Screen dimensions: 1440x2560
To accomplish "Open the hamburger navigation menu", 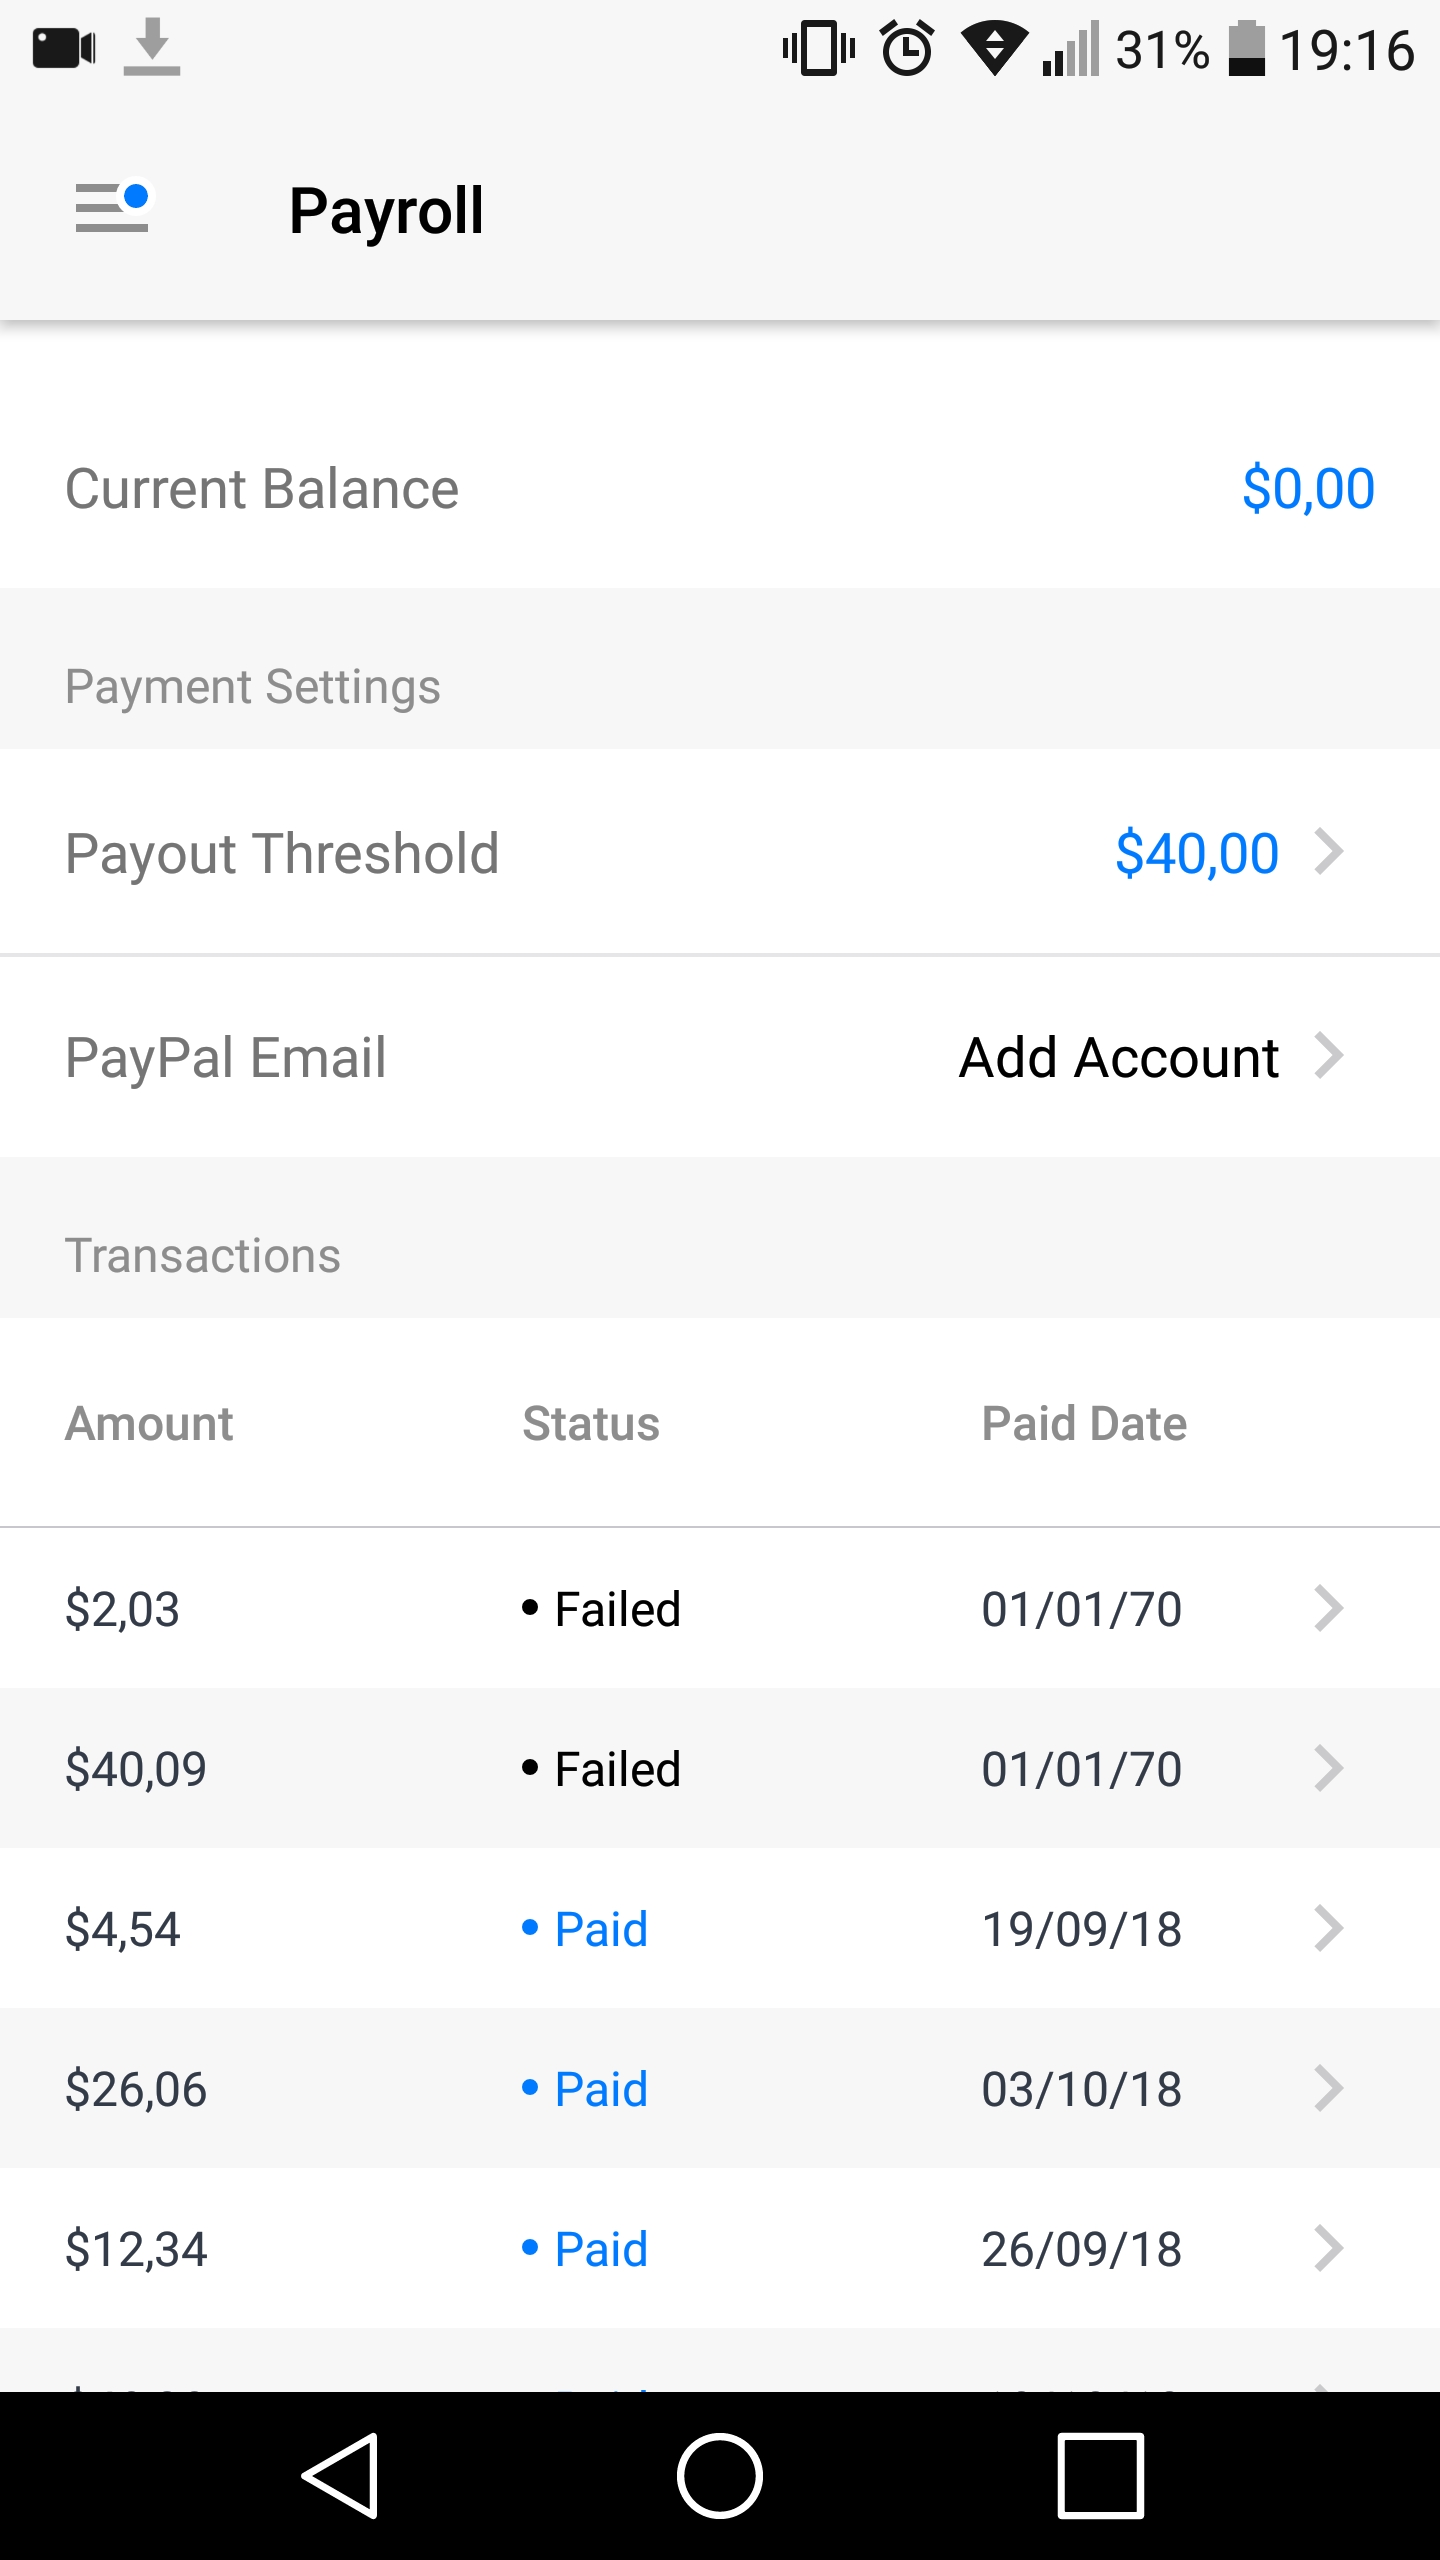I will [112, 208].
